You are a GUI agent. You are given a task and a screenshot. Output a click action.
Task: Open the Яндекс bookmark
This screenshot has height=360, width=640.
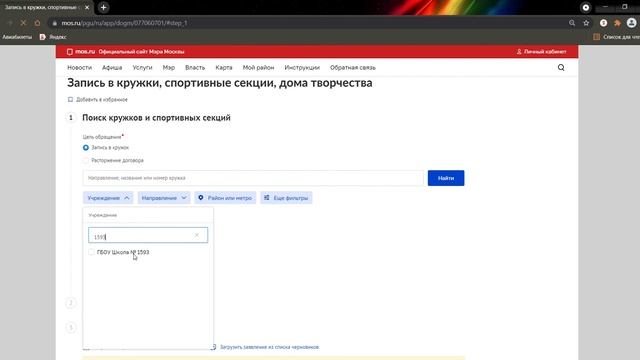tap(53, 37)
